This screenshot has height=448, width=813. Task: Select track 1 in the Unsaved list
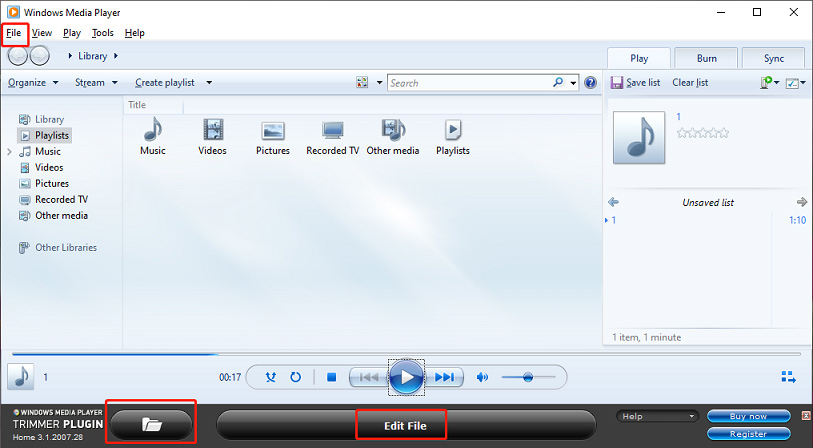coord(706,220)
